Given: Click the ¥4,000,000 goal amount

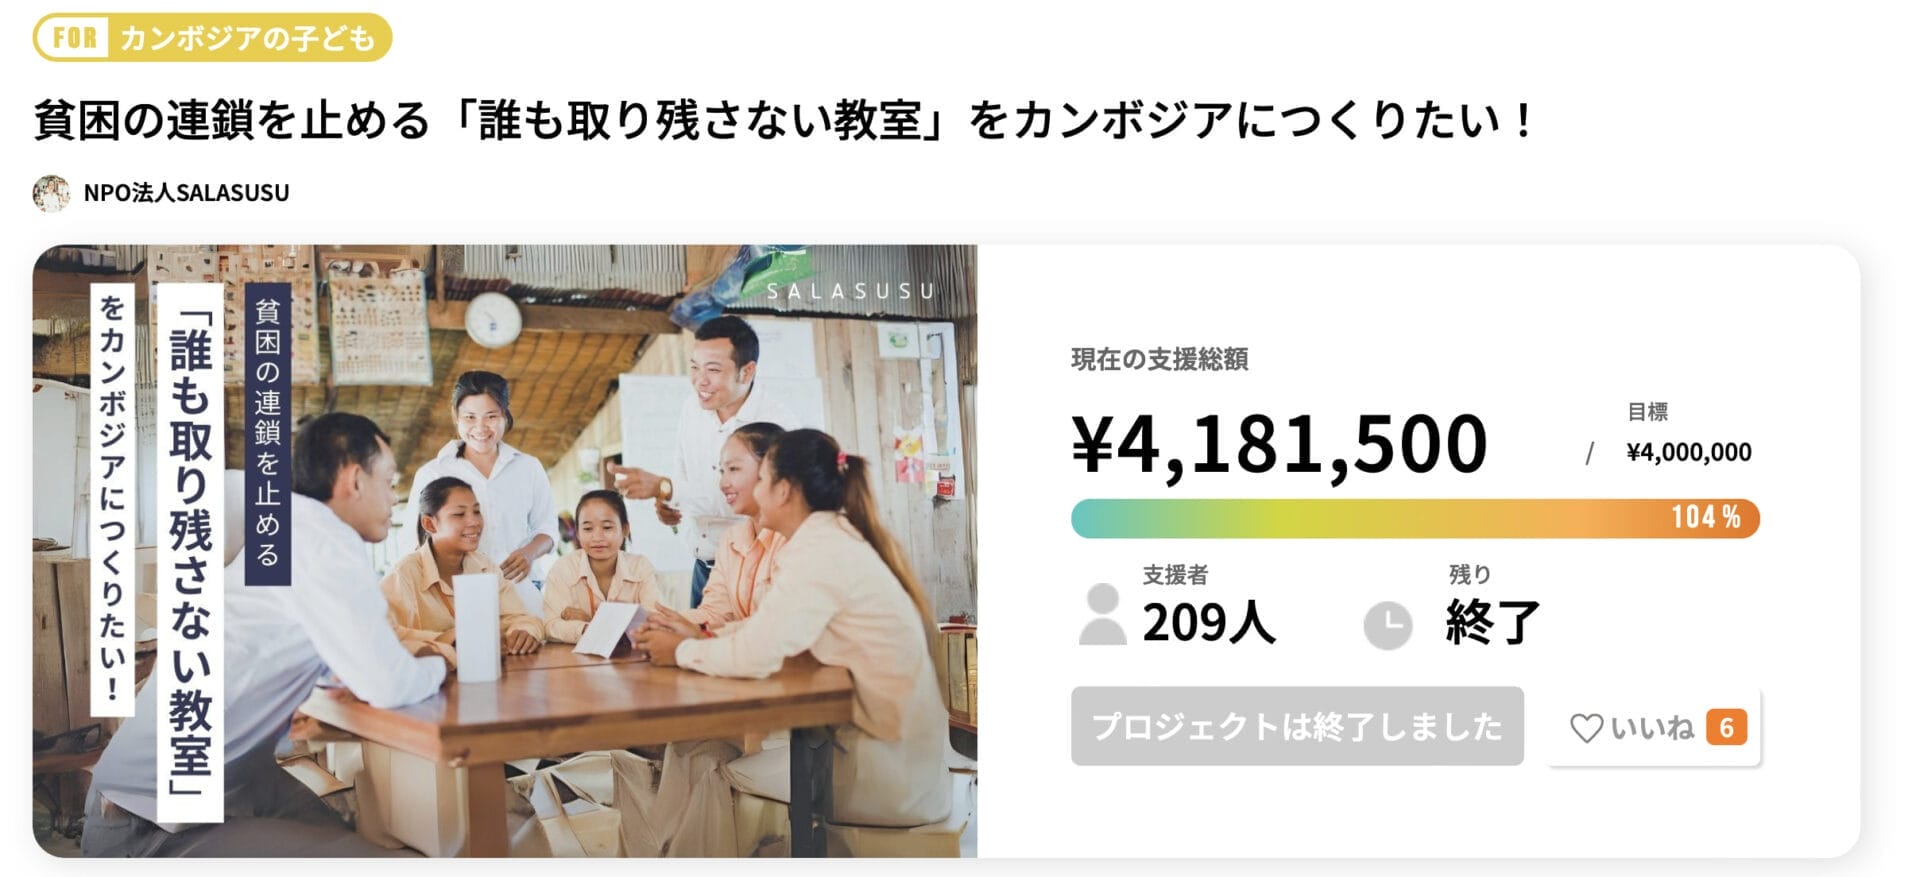Looking at the screenshot, I should click(1688, 452).
